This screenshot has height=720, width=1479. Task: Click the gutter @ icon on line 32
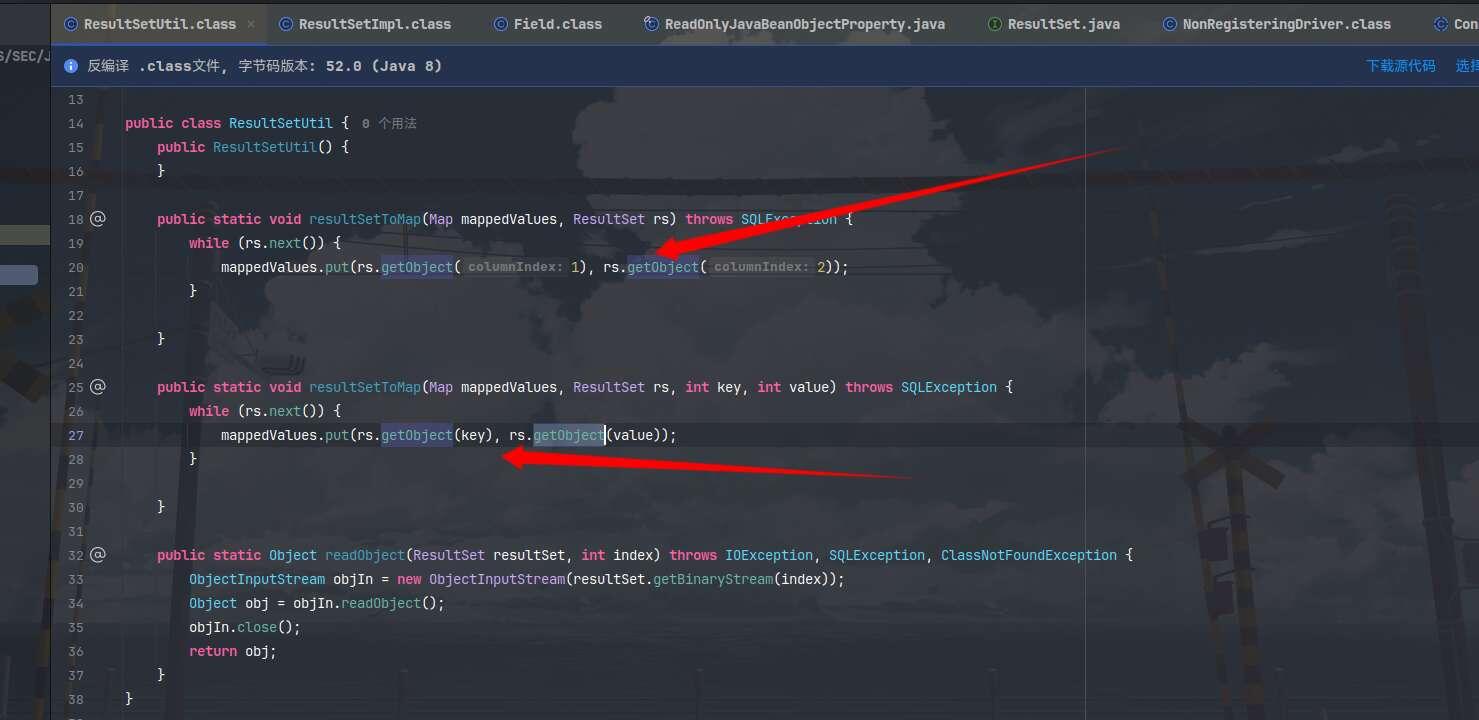coord(97,554)
